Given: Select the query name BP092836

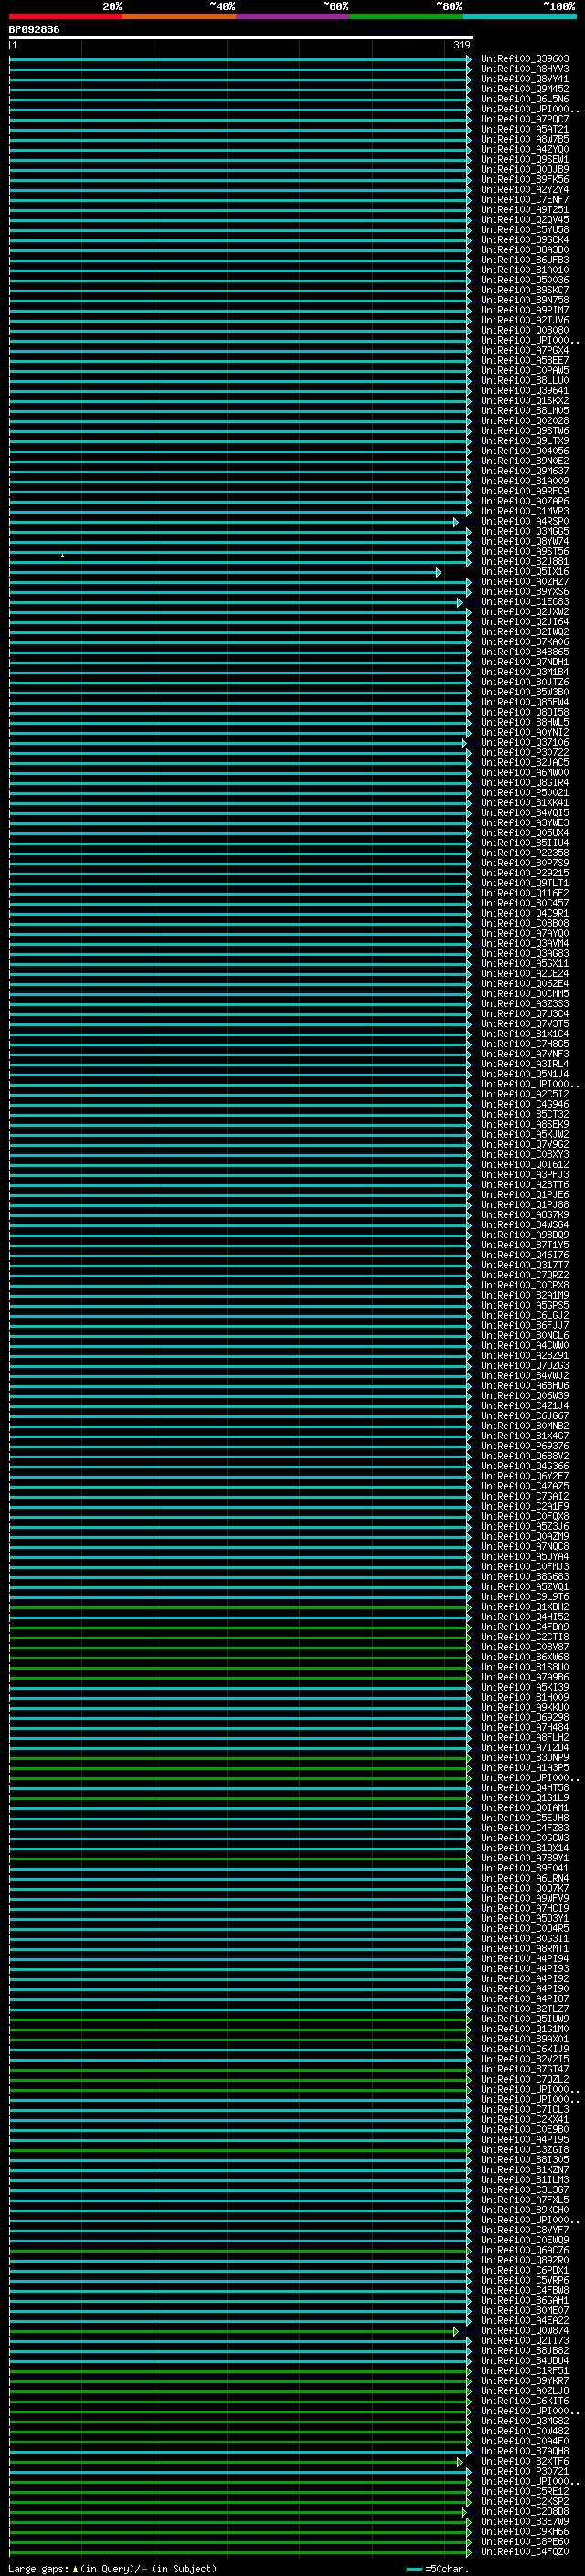Looking at the screenshot, I should click(x=34, y=29).
